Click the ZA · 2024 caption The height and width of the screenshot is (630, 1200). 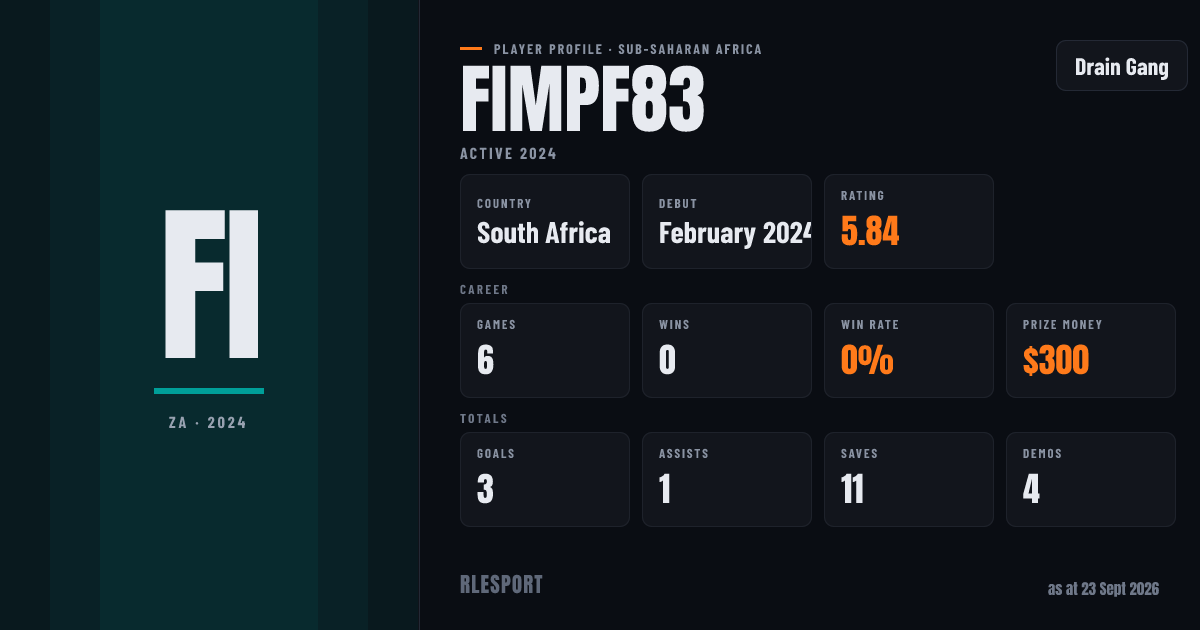click(x=208, y=423)
